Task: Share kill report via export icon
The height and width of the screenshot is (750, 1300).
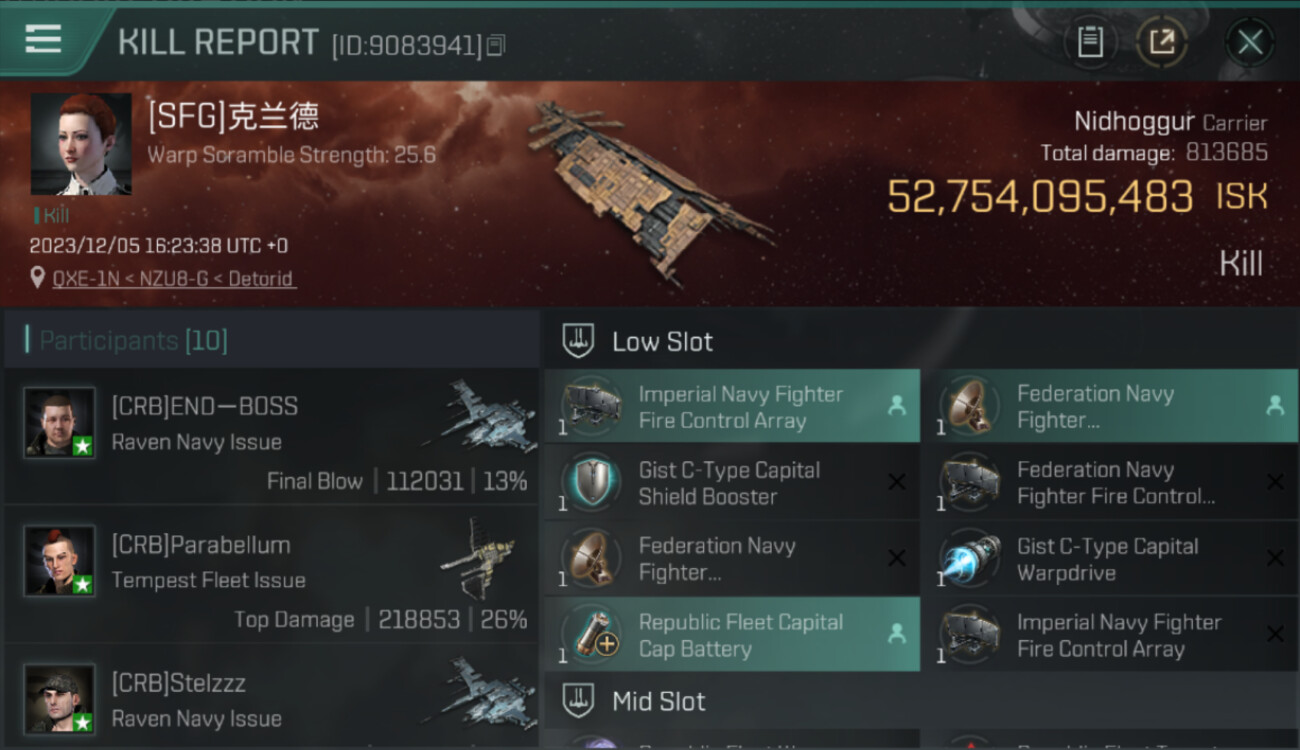Action: (x=1162, y=42)
